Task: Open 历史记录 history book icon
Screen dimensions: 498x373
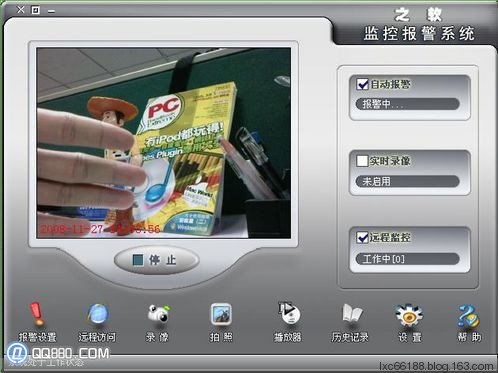Action: pos(352,313)
